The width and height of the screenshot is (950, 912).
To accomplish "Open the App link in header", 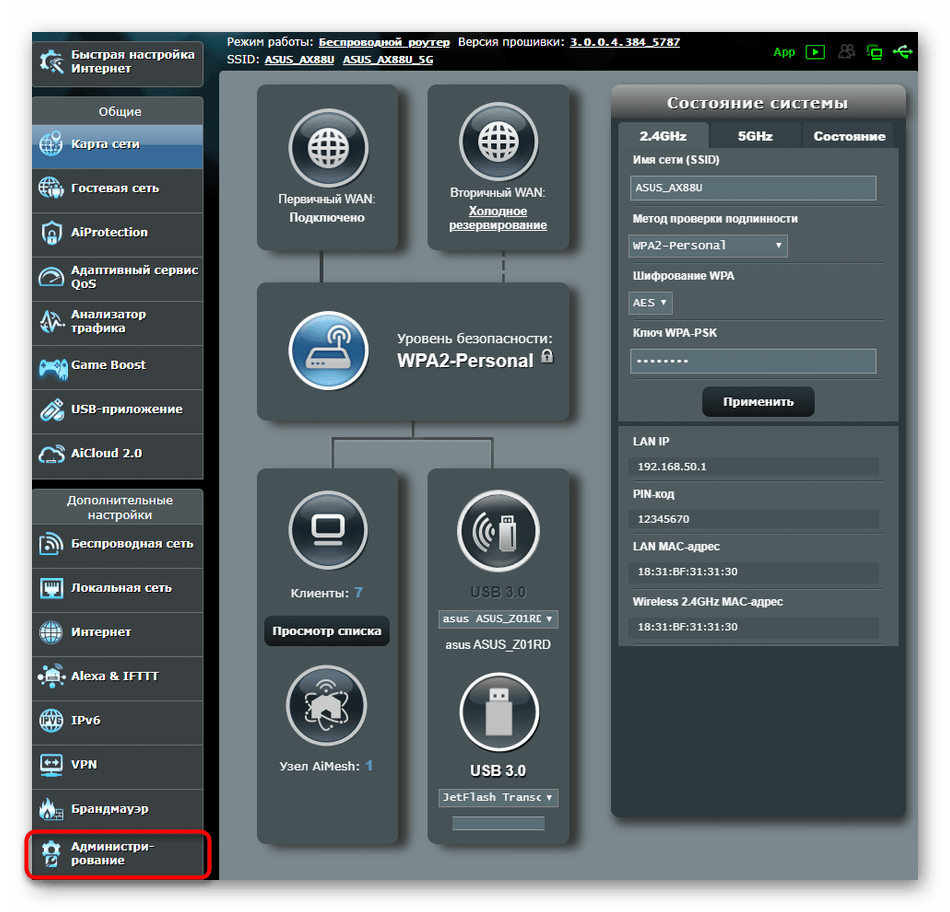I will coord(783,52).
